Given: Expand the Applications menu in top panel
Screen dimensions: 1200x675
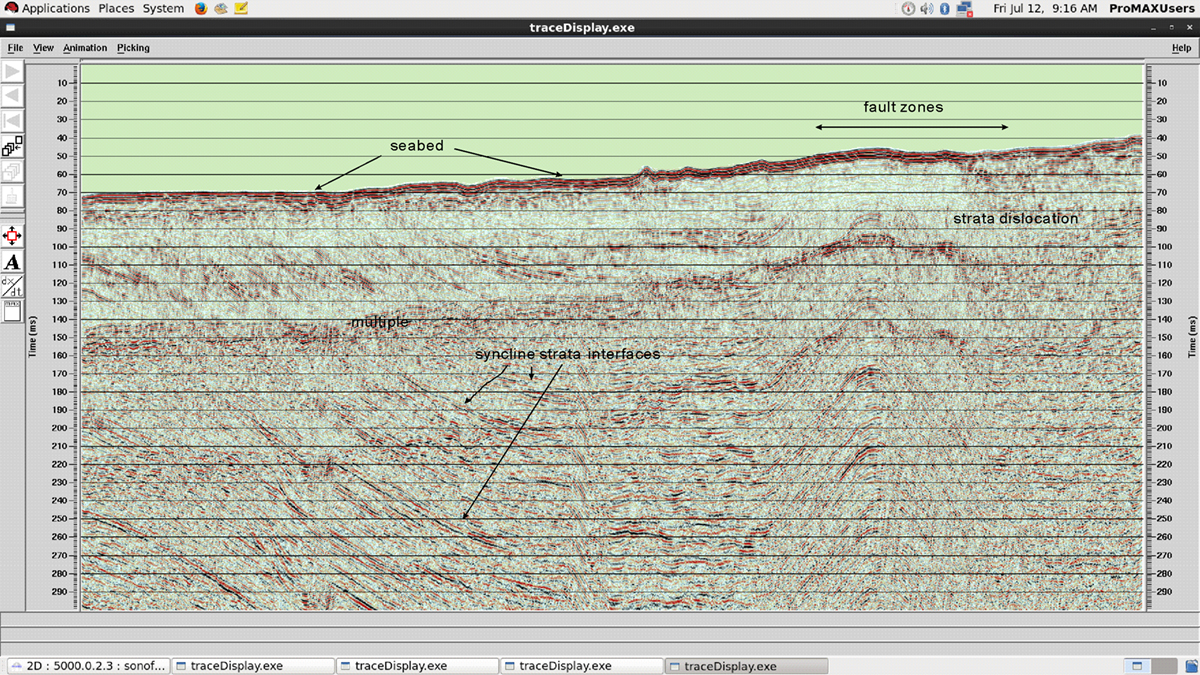Looking at the screenshot, I should pyautogui.click(x=55, y=8).
